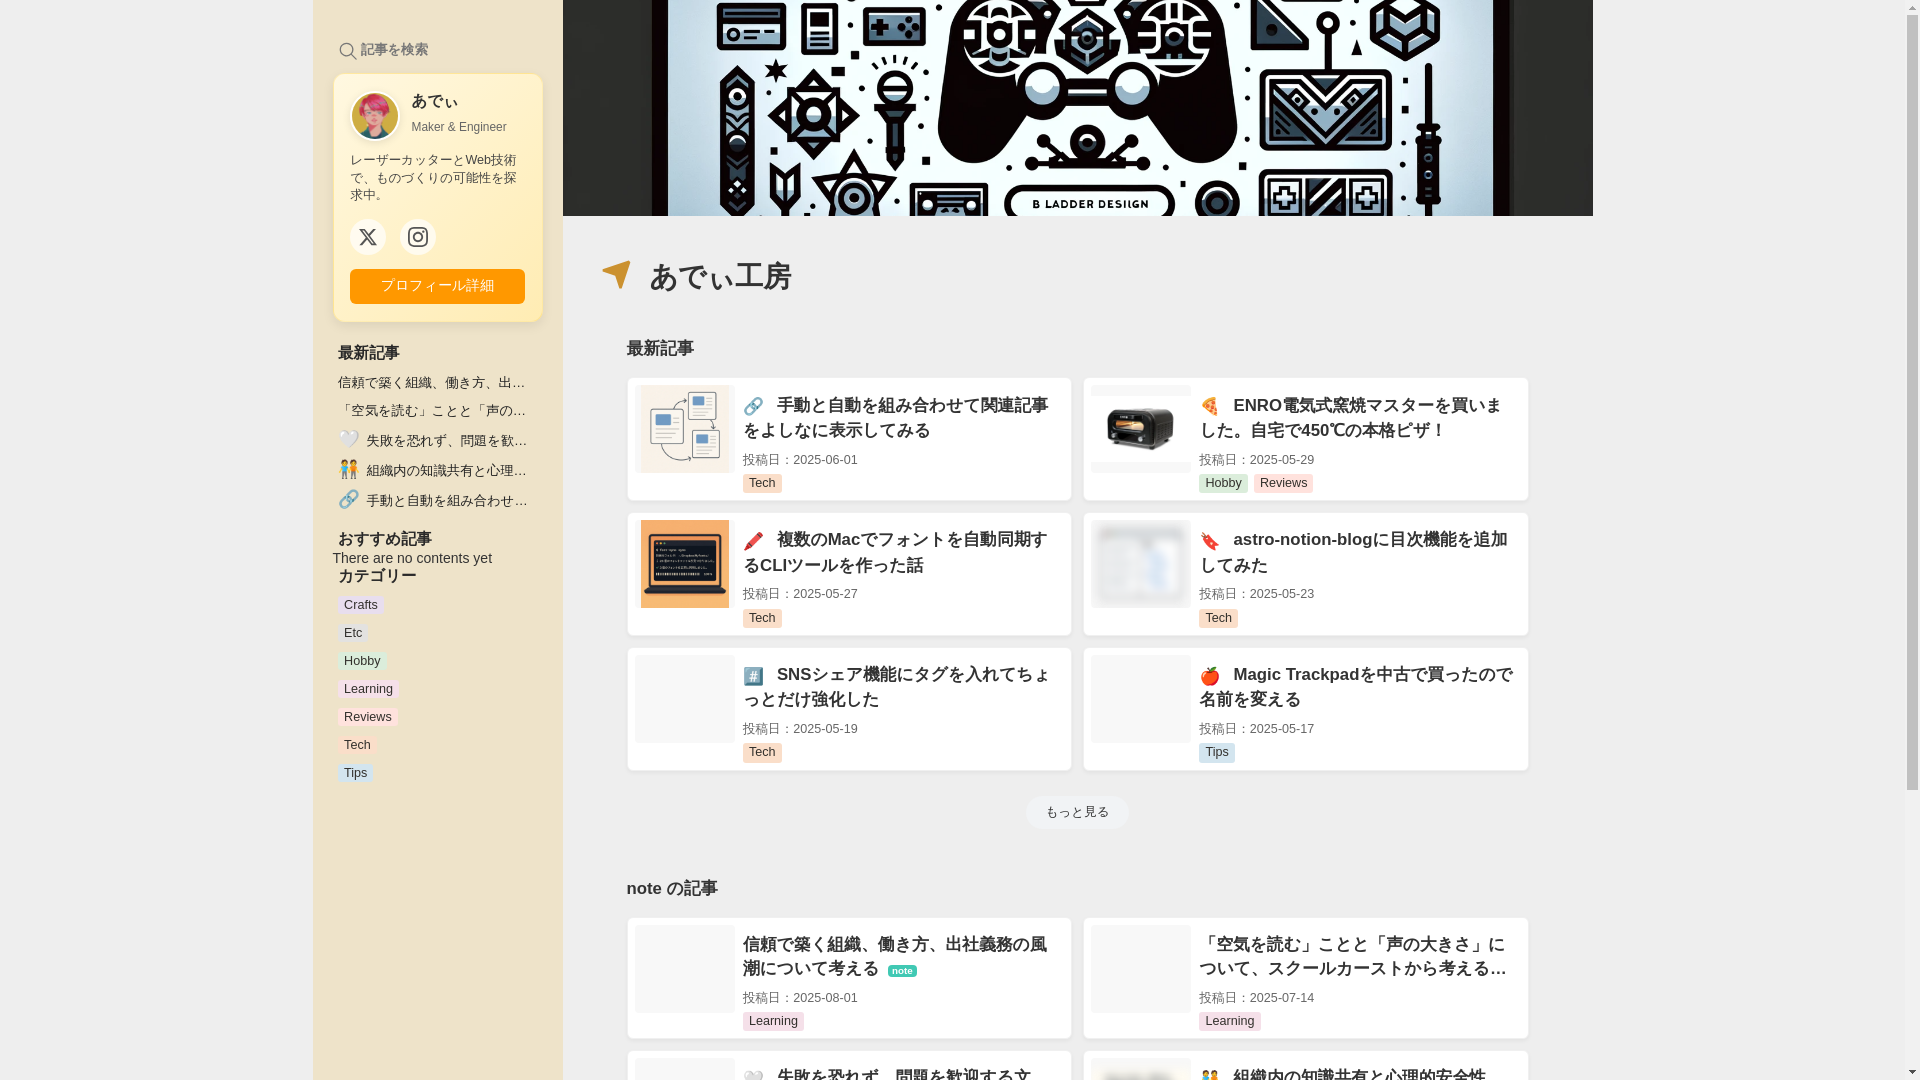This screenshot has width=1920, height=1080.
Task: Click the あでぃ工房 site title
Action: (x=720, y=276)
